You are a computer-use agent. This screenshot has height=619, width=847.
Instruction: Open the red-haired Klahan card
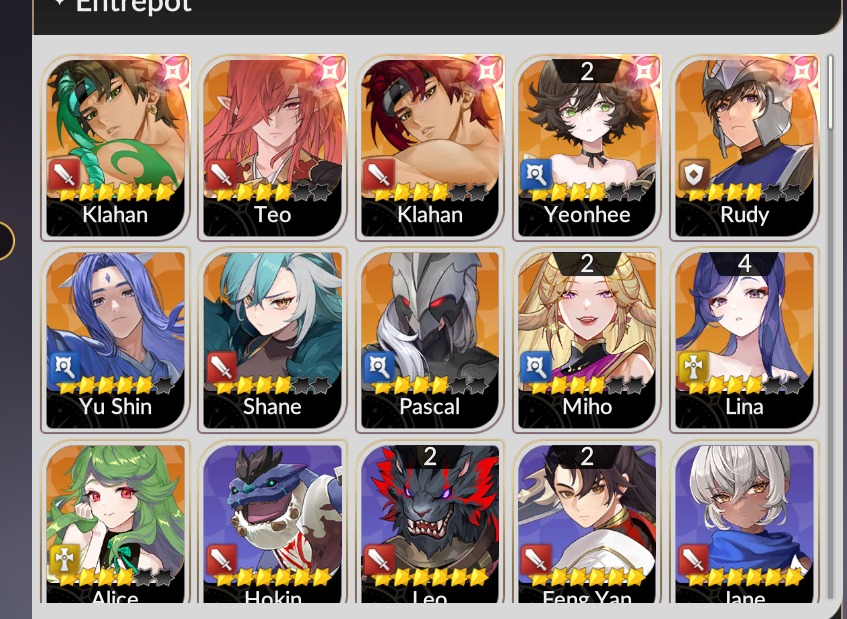429,146
